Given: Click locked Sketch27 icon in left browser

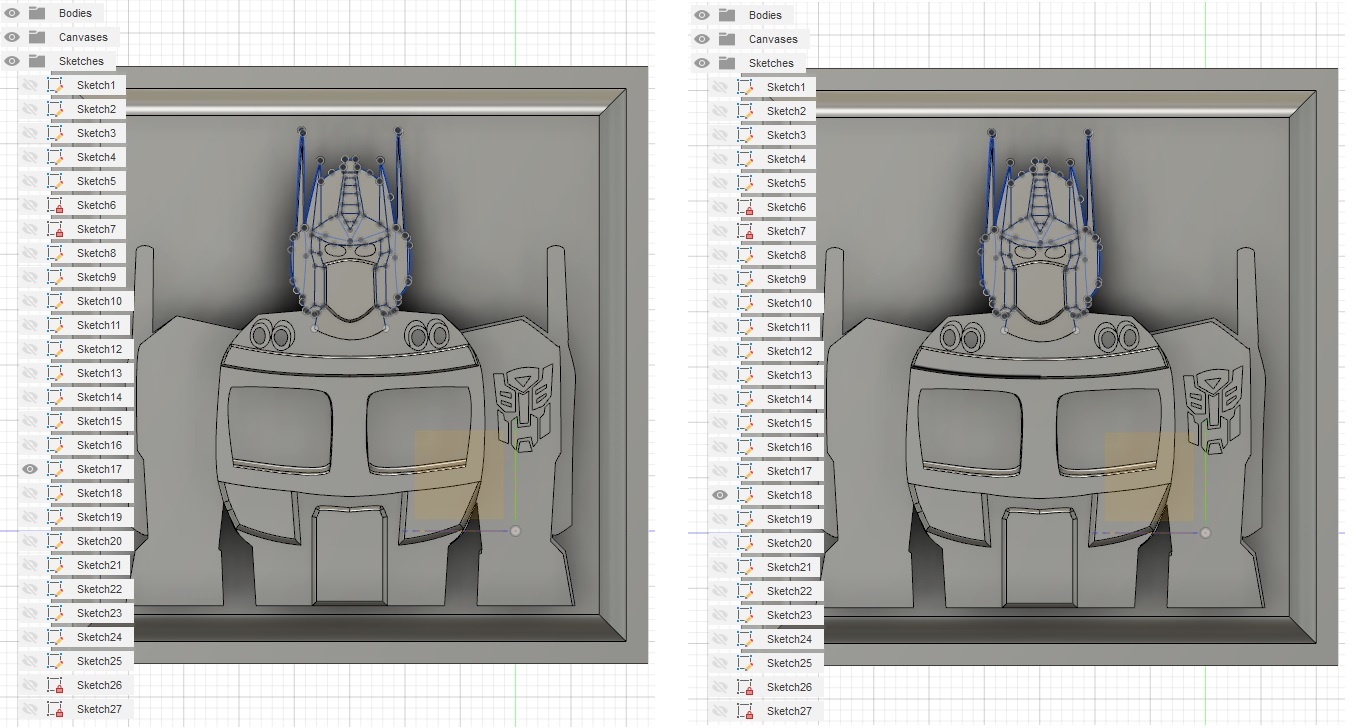Looking at the screenshot, I should (56, 709).
